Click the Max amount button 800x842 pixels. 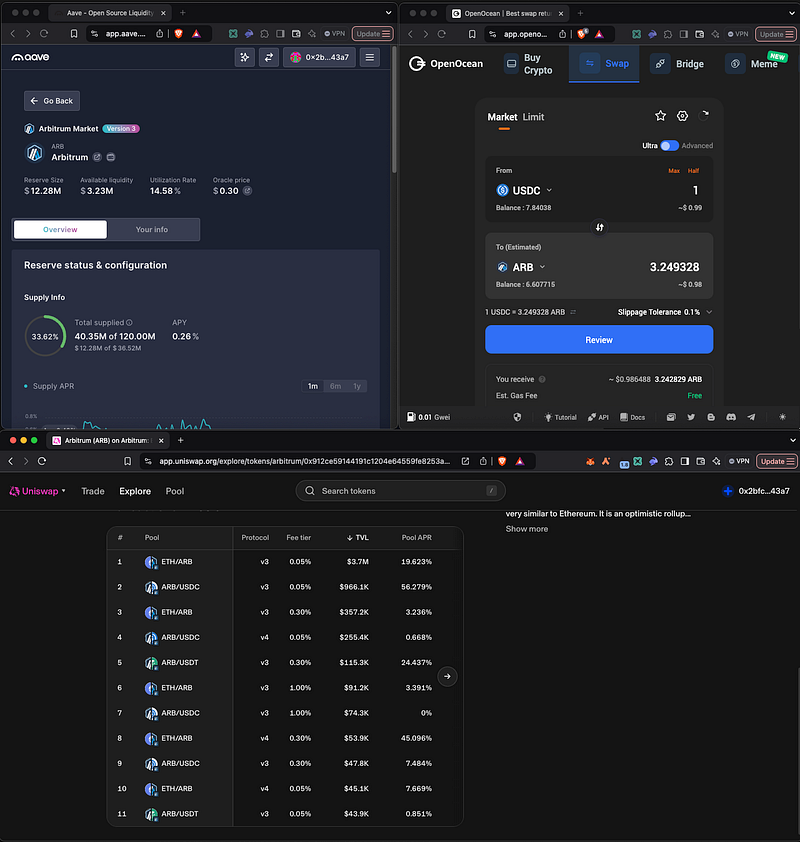[674, 171]
